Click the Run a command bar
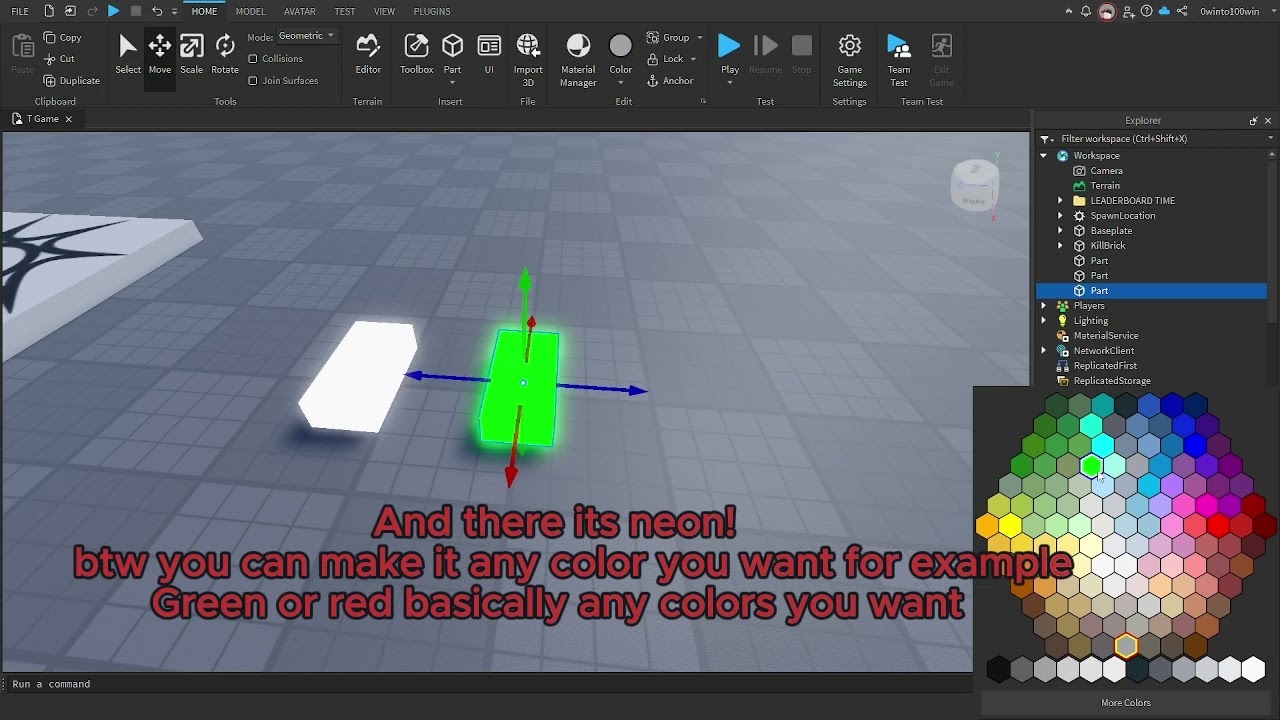Screen dimensions: 1280x720 [486, 684]
